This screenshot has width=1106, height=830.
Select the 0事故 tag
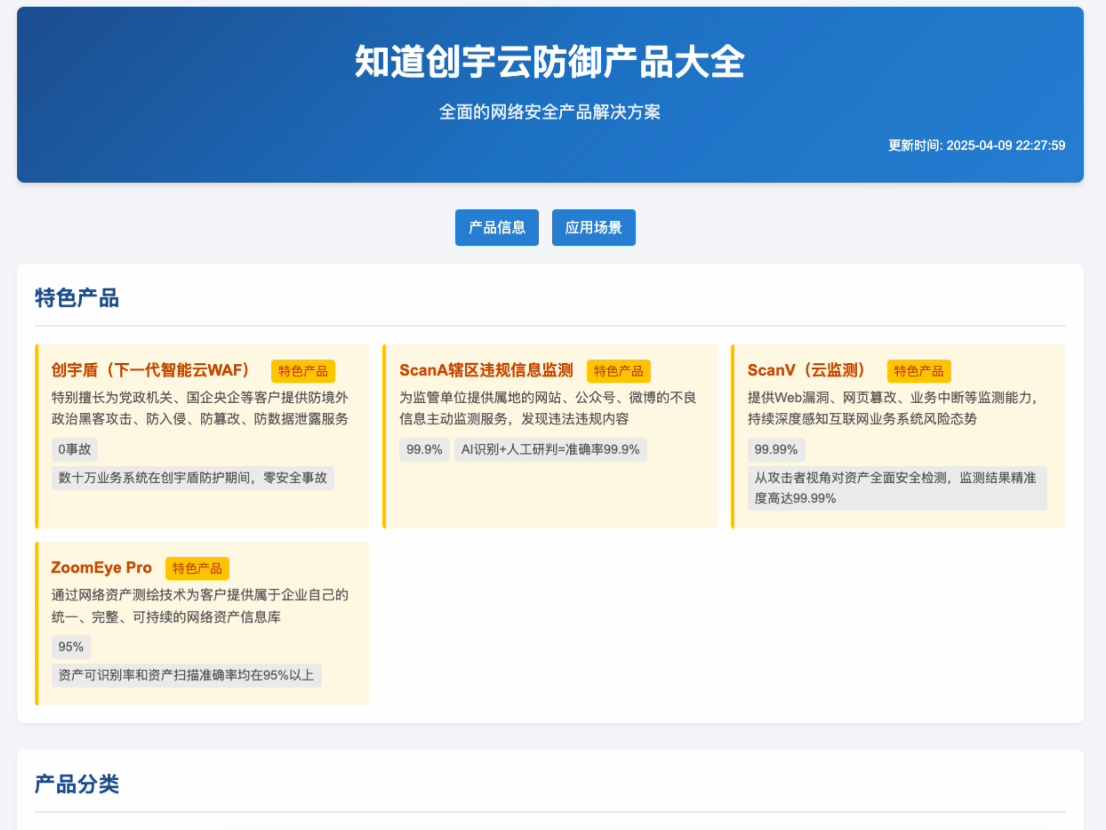tap(74, 449)
